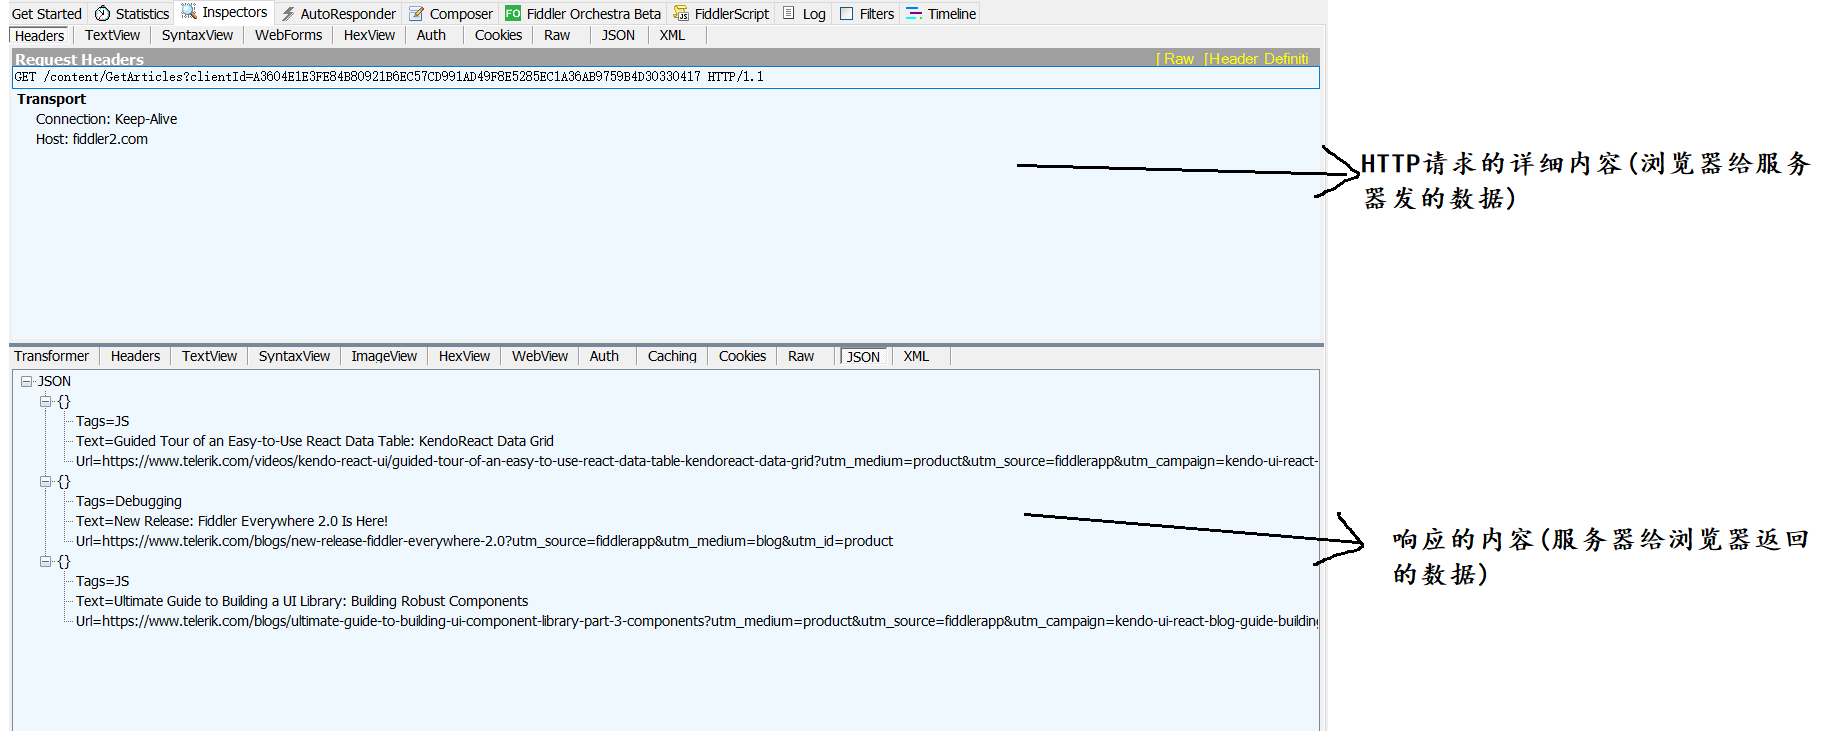This screenshot has height=734, width=1828.
Task: Open the AutoResponder tab
Action: coord(338,13)
